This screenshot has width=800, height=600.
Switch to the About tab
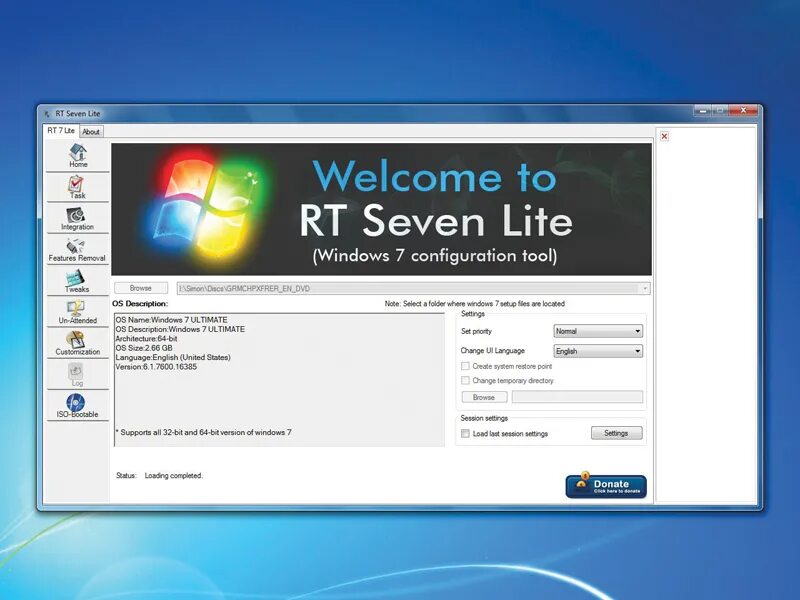point(91,132)
